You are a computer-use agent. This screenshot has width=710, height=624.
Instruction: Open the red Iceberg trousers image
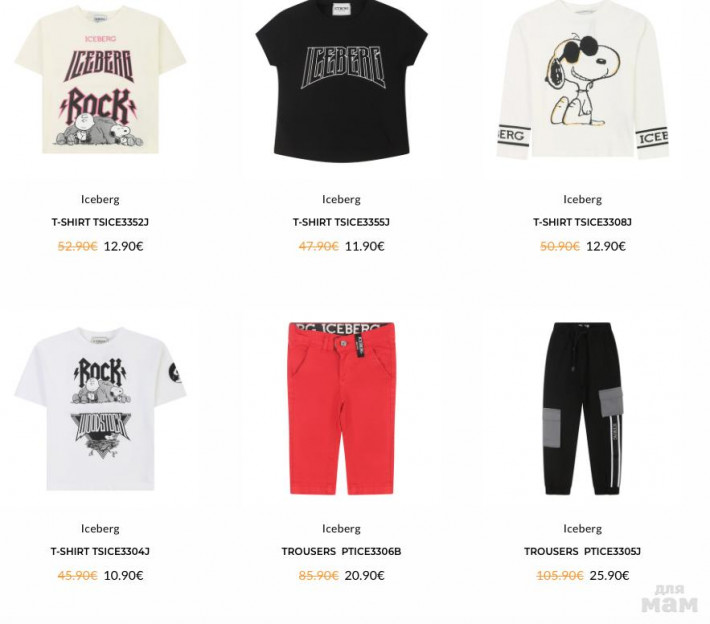pyautogui.click(x=341, y=408)
